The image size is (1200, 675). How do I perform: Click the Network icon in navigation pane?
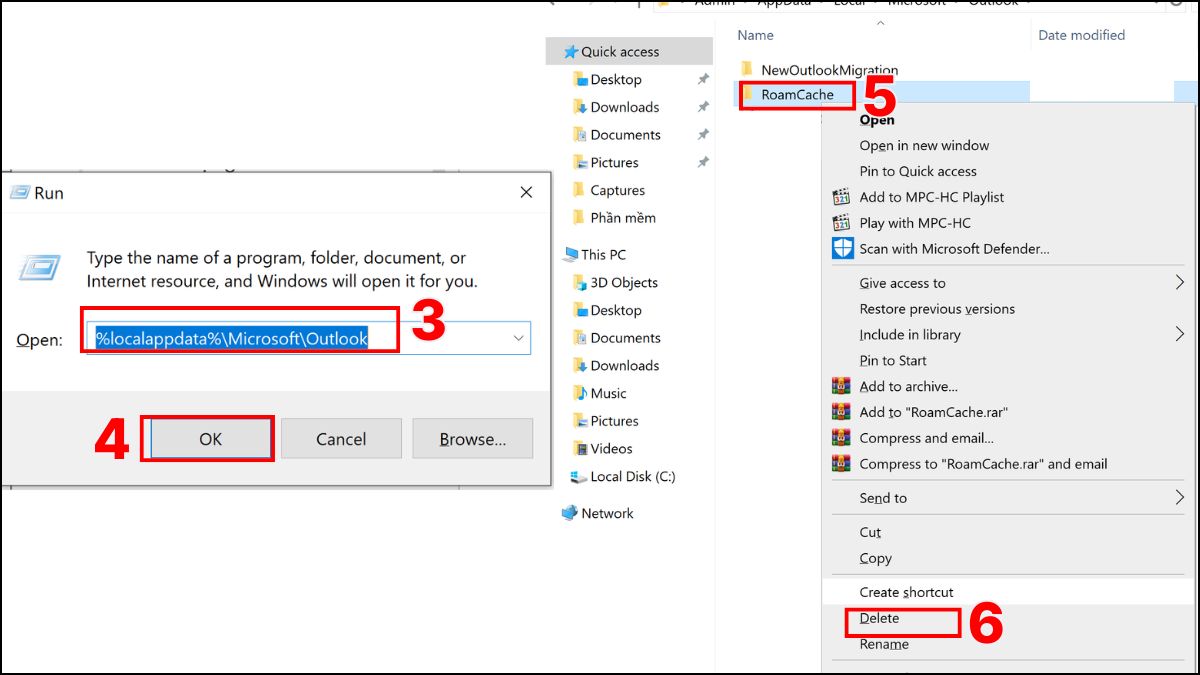click(570, 513)
